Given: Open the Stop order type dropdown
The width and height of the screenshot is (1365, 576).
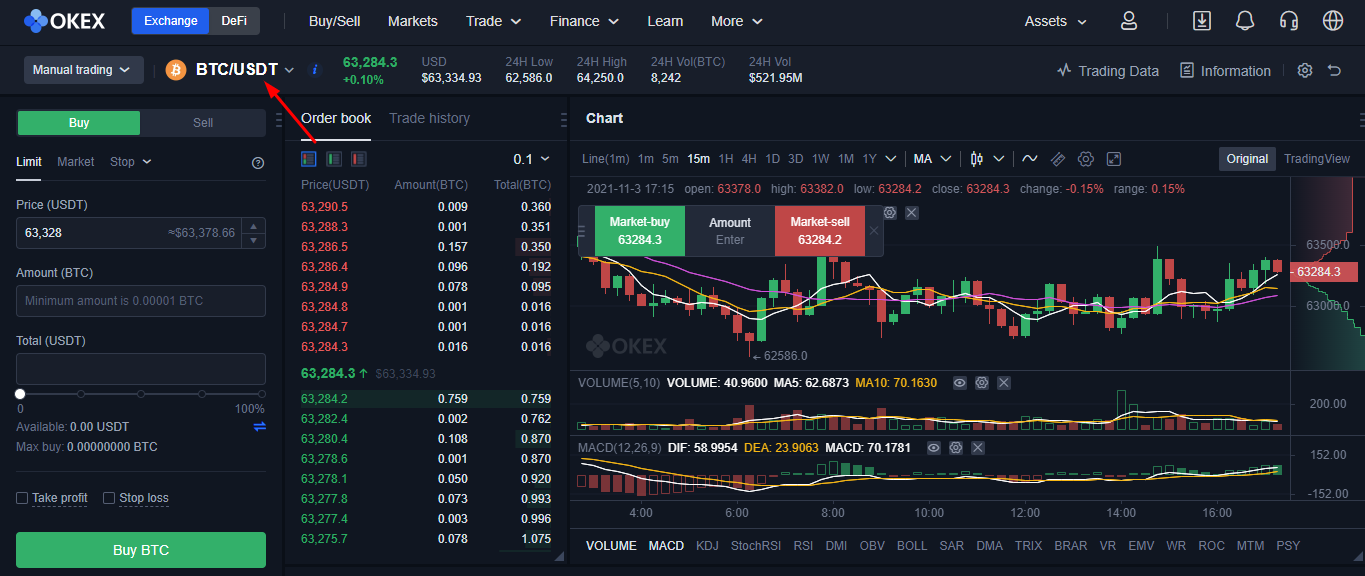Looking at the screenshot, I should coord(130,162).
